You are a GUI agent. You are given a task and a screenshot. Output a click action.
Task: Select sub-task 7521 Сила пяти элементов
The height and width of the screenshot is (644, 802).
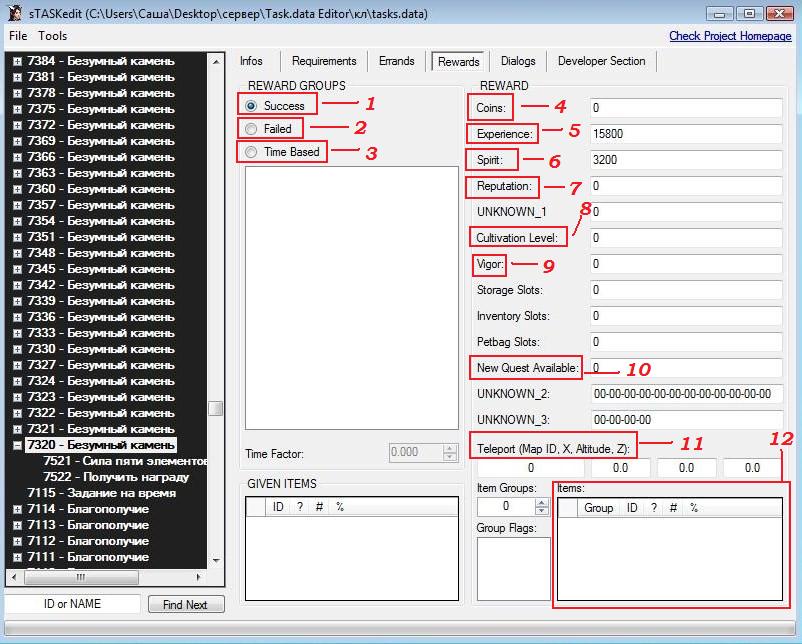point(124,461)
